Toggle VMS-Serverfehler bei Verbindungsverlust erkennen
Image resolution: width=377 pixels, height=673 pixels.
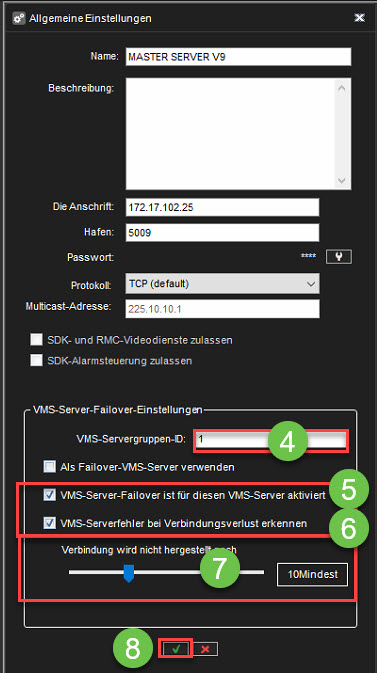[50, 523]
